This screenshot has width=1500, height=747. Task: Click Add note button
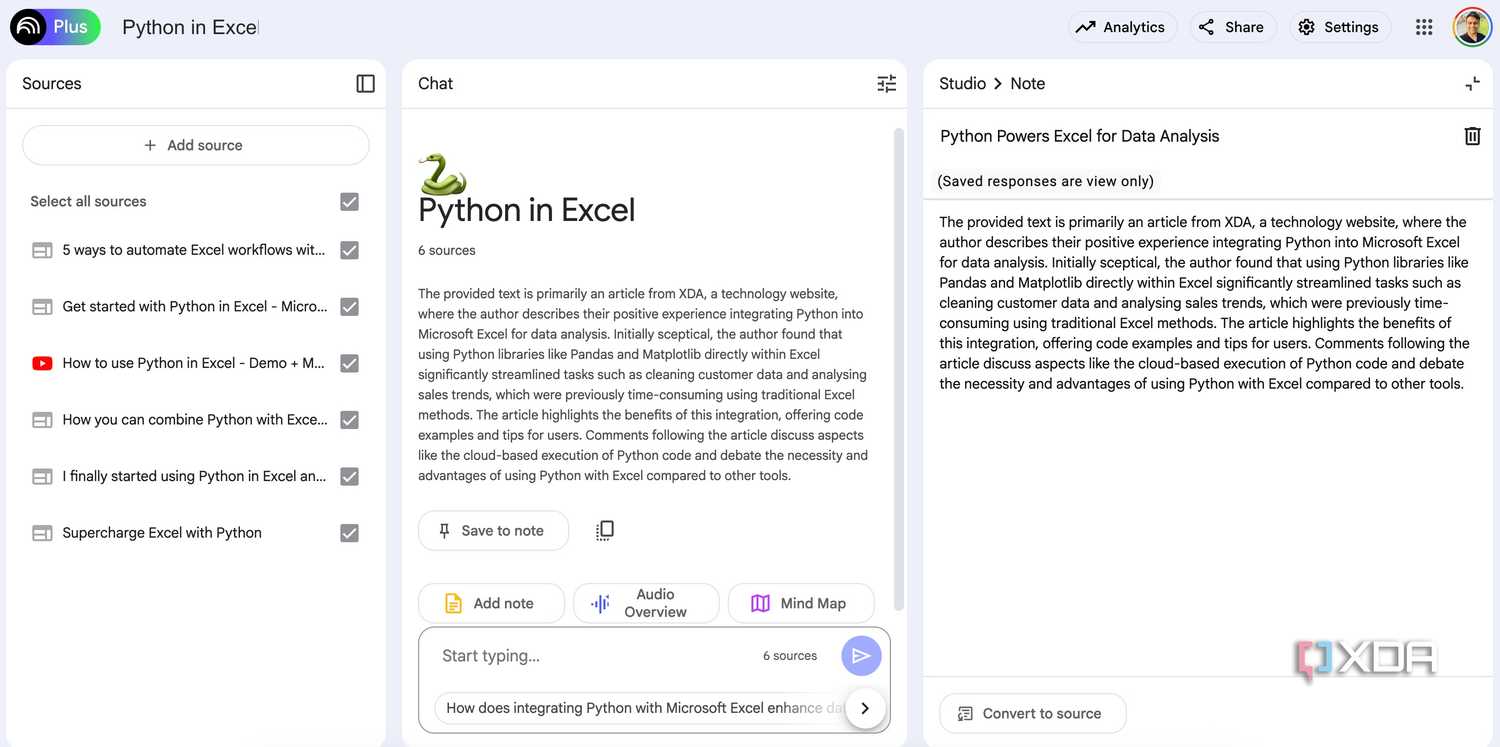click(491, 603)
